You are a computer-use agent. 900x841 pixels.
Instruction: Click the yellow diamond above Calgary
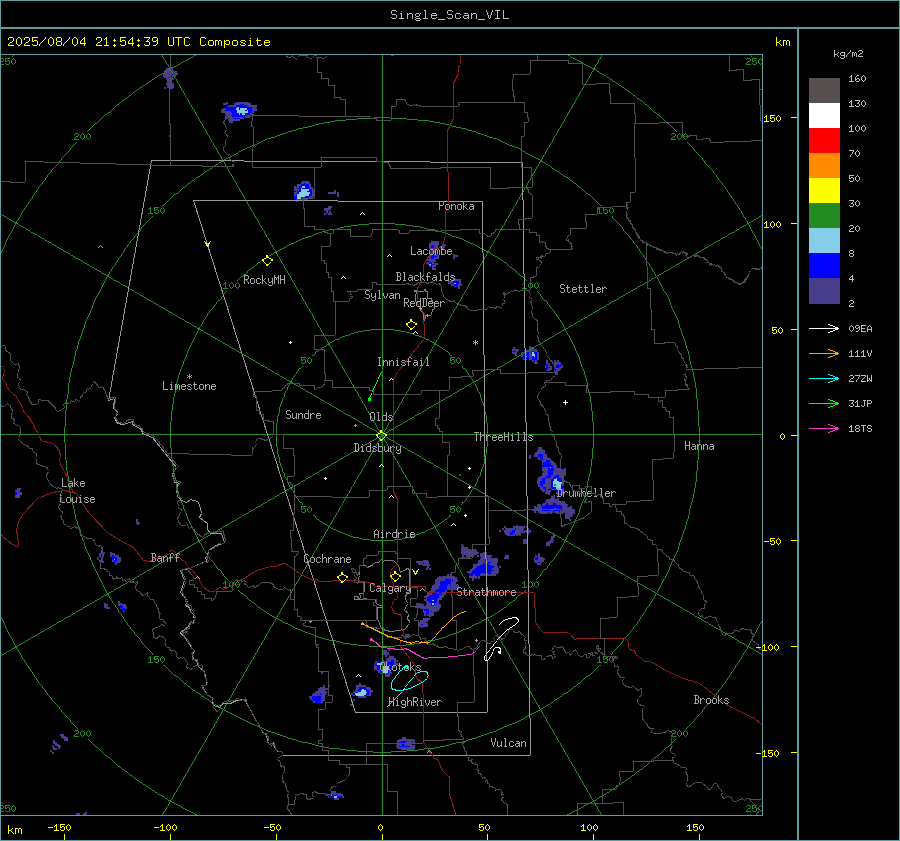point(395,576)
